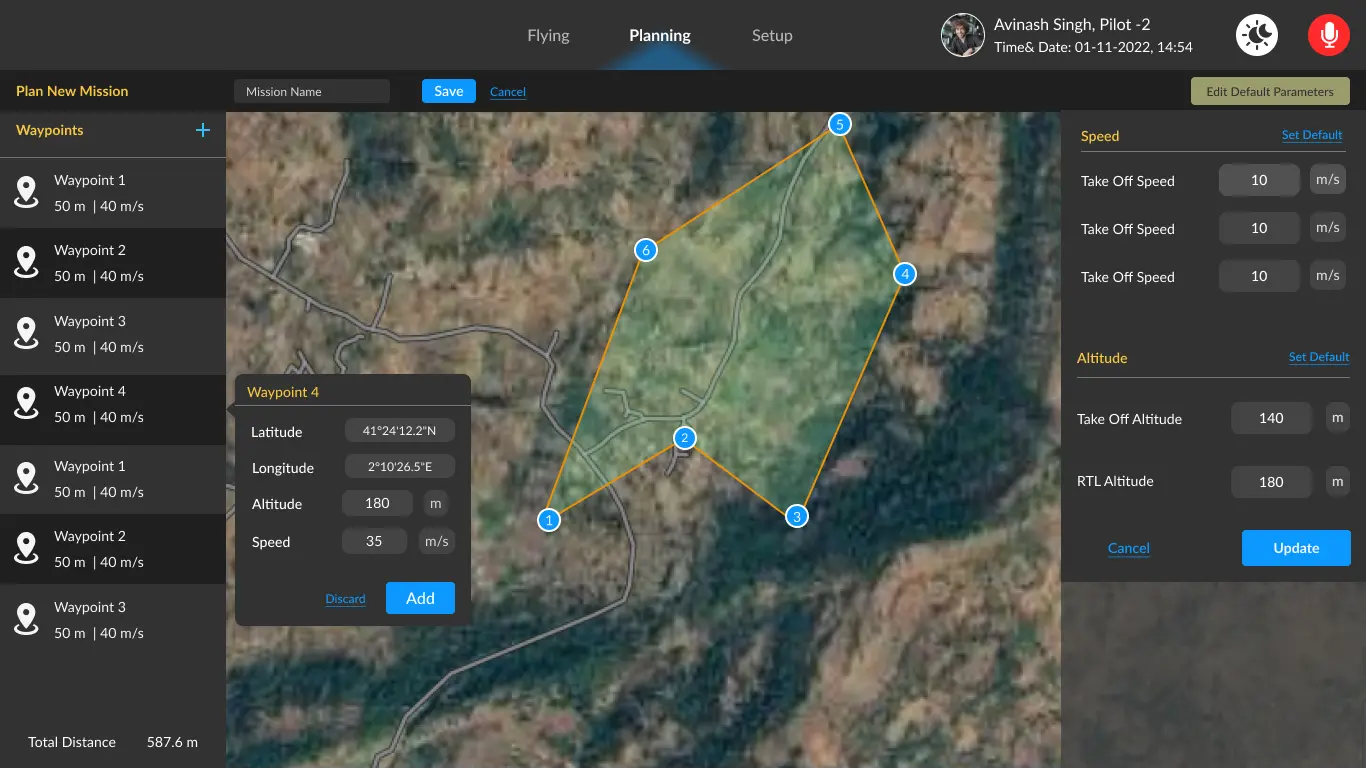Click the Waypoint 4 popup title

[x=283, y=392]
